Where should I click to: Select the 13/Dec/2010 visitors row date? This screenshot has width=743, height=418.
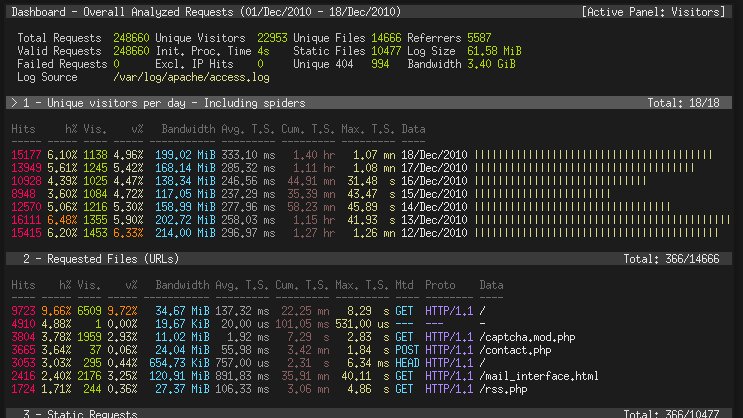coord(434,220)
